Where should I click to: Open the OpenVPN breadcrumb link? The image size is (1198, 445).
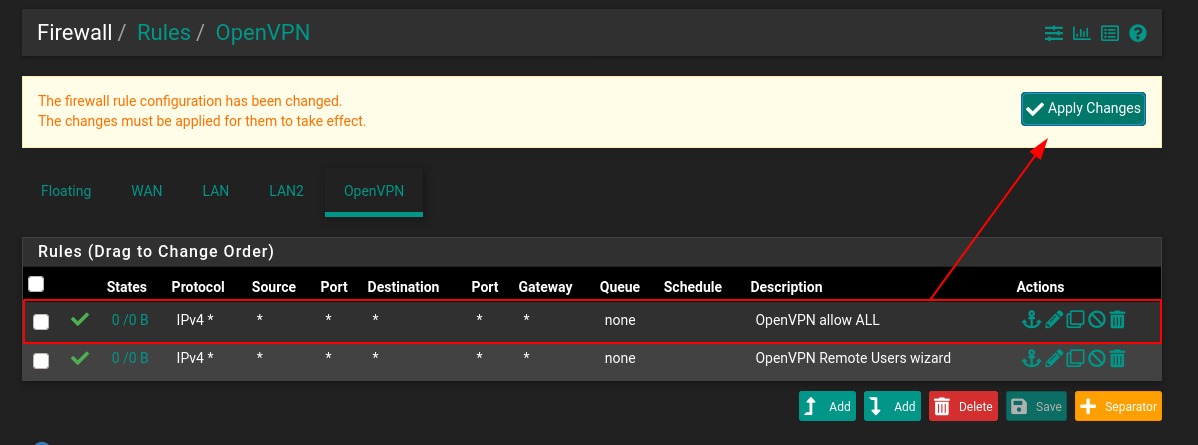263,33
